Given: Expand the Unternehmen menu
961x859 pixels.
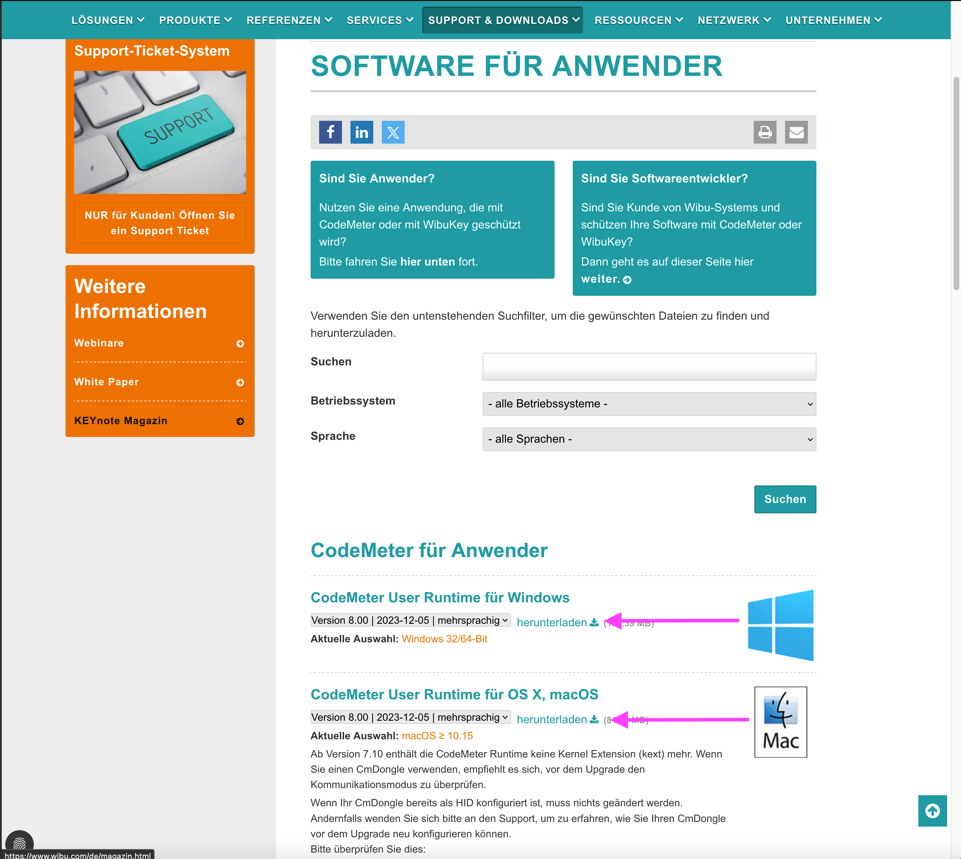Looking at the screenshot, I should tap(834, 20).
